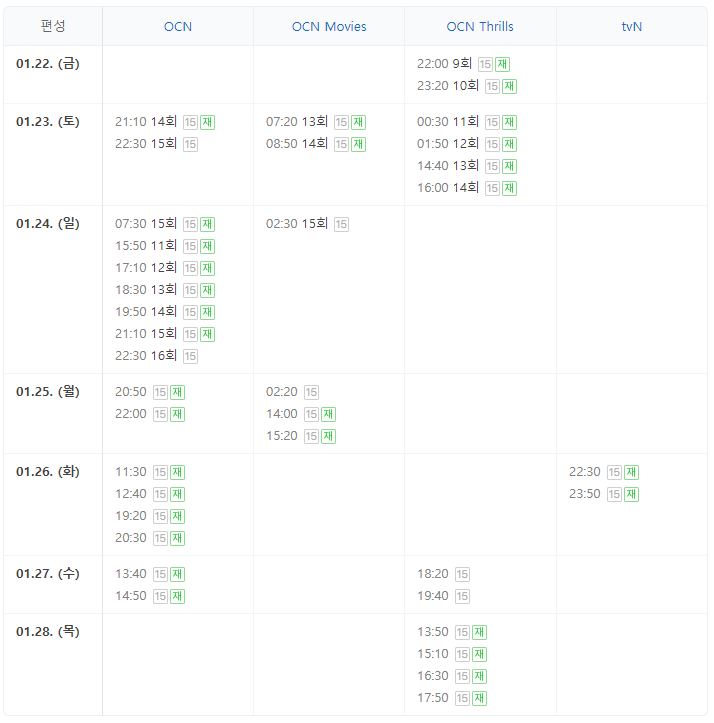Image resolution: width=714 pixels, height=723 pixels.
Task: Click the 15 rating badge beside 18:20
Action: pos(462,574)
